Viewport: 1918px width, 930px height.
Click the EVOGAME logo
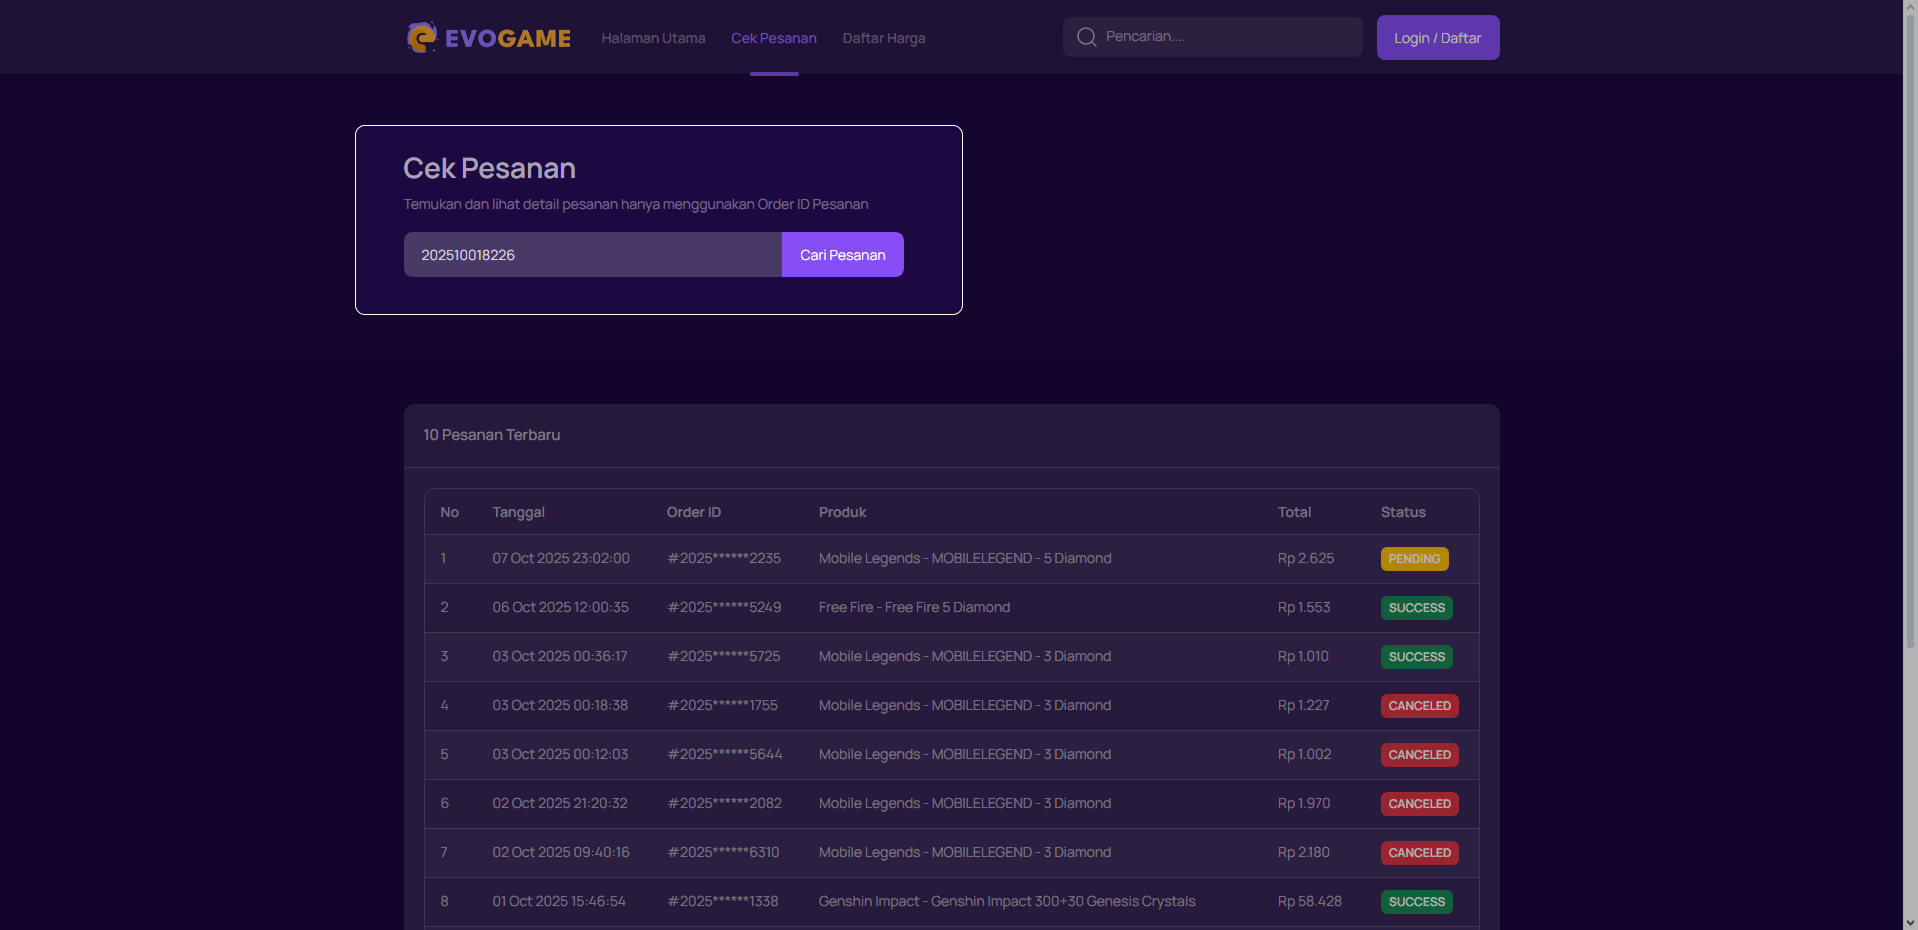point(488,38)
